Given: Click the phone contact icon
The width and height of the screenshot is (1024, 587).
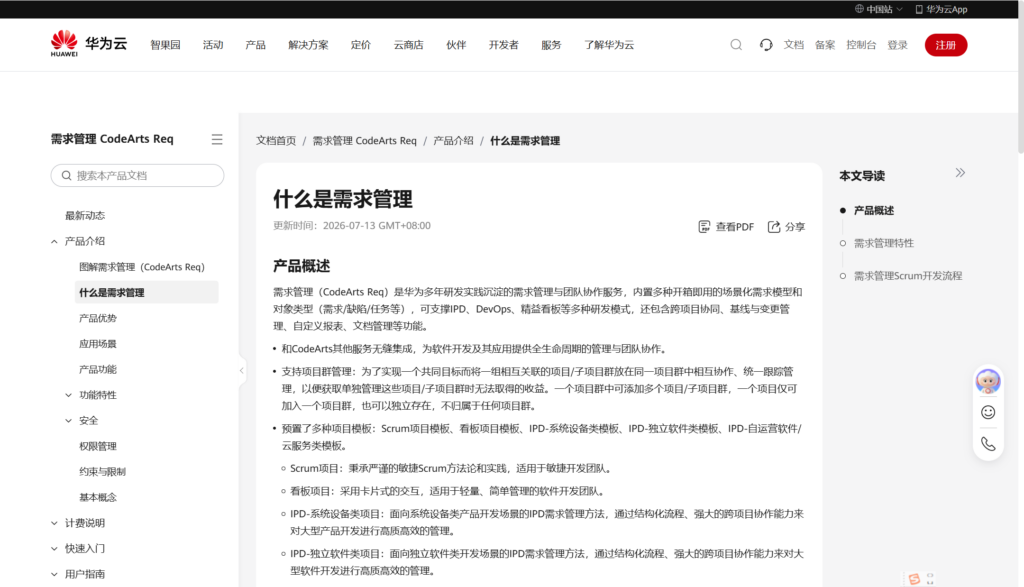Looking at the screenshot, I should pyautogui.click(x=988, y=444).
